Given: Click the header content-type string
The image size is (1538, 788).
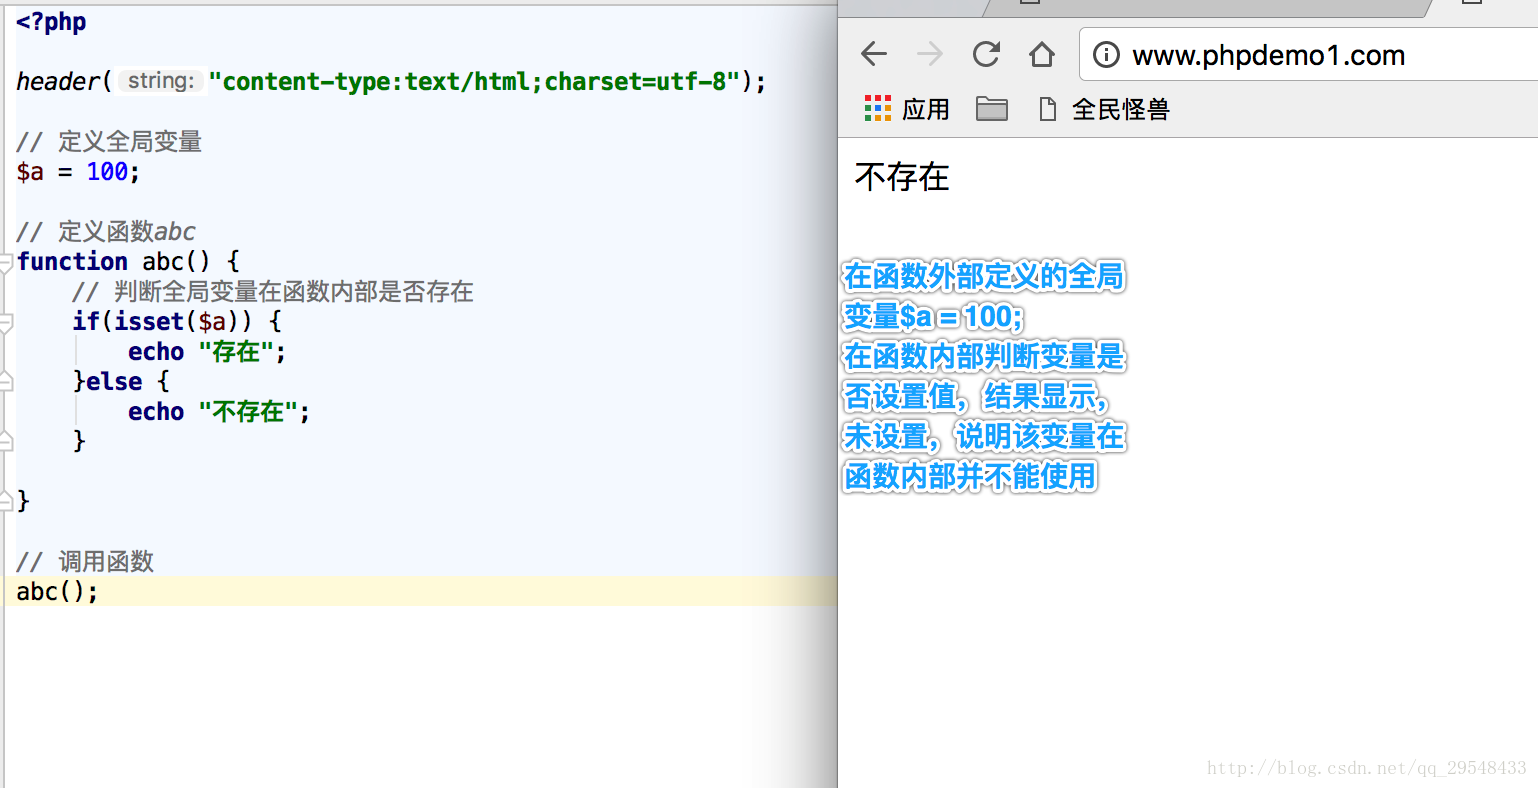Looking at the screenshot, I should pos(474,81).
